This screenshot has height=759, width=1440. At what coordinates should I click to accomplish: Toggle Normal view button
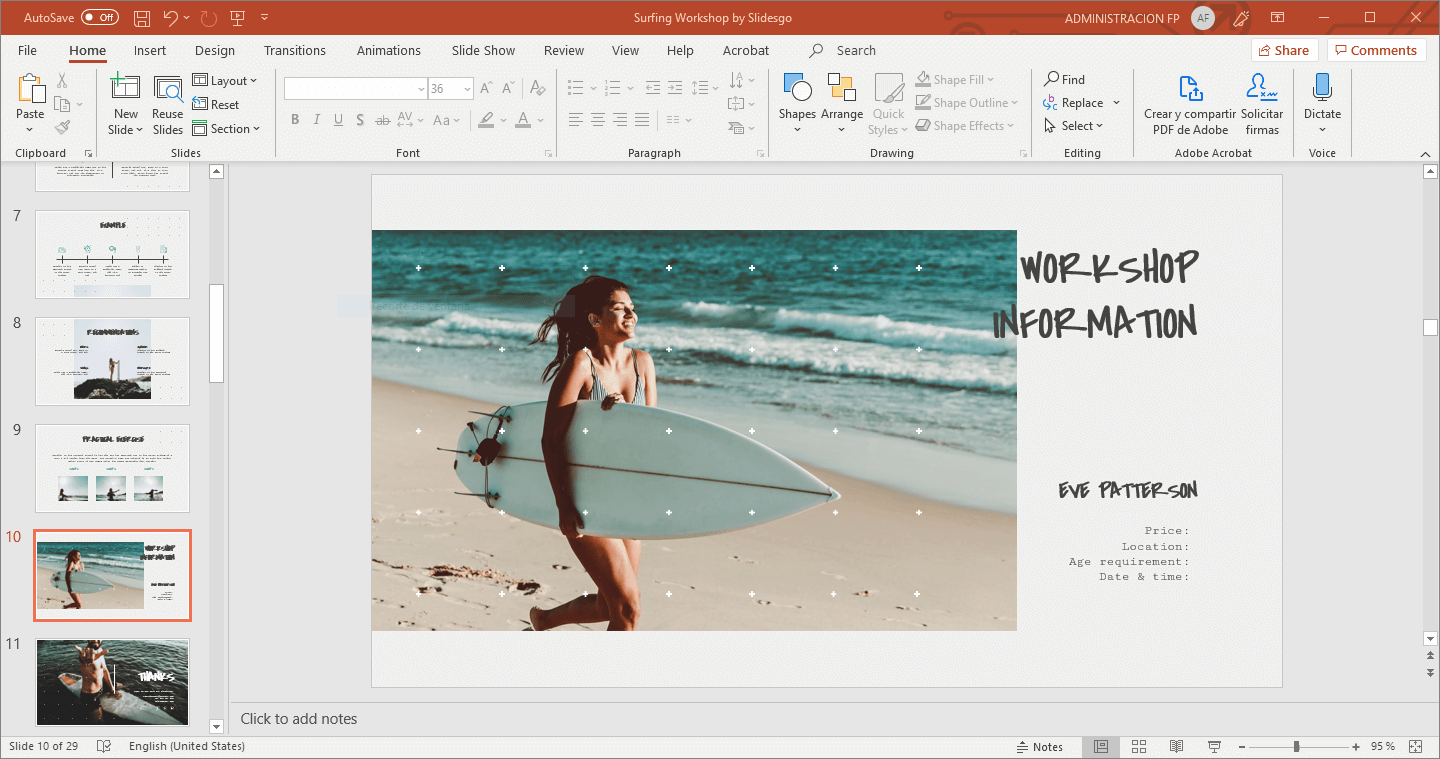tap(1101, 747)
